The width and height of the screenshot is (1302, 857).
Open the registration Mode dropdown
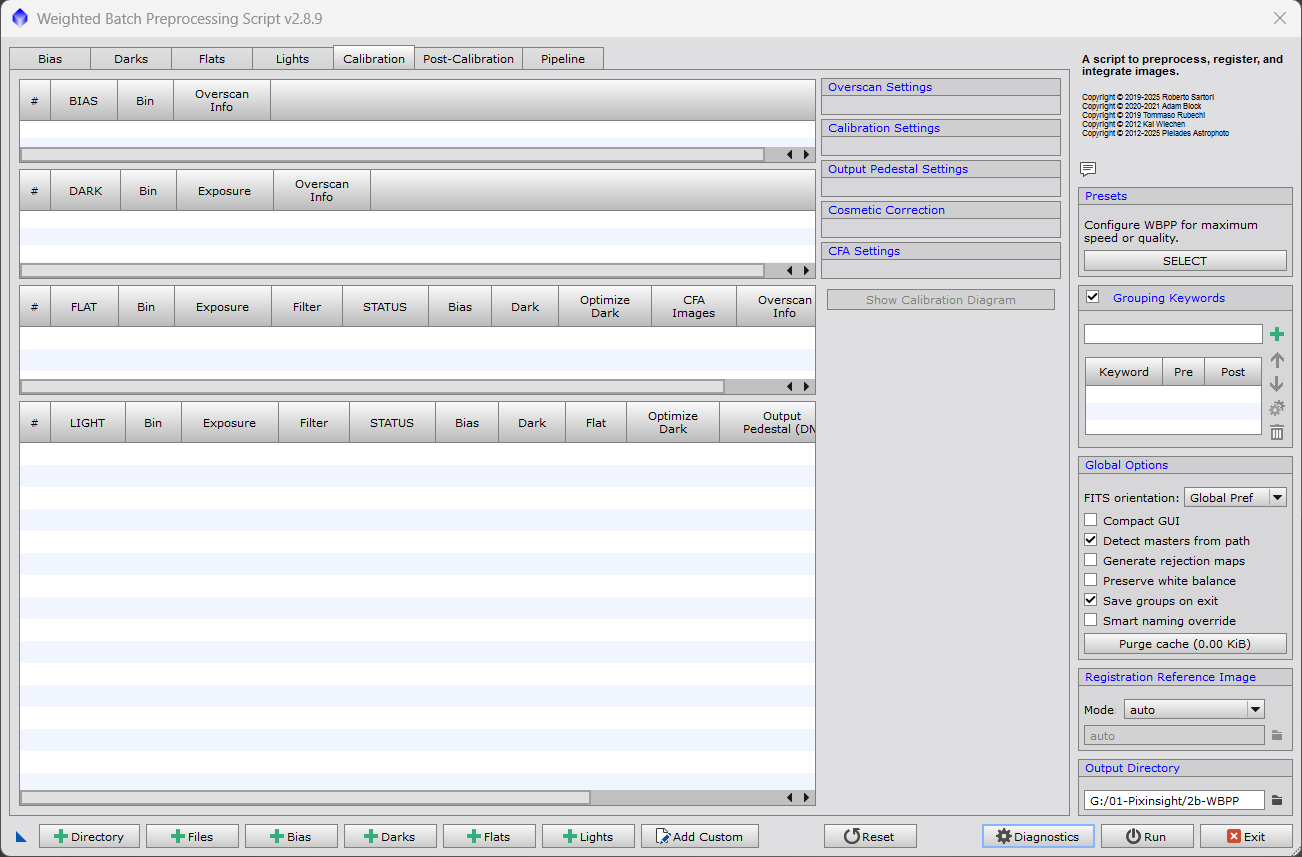pyautogui.click(x=1194, y=710)
